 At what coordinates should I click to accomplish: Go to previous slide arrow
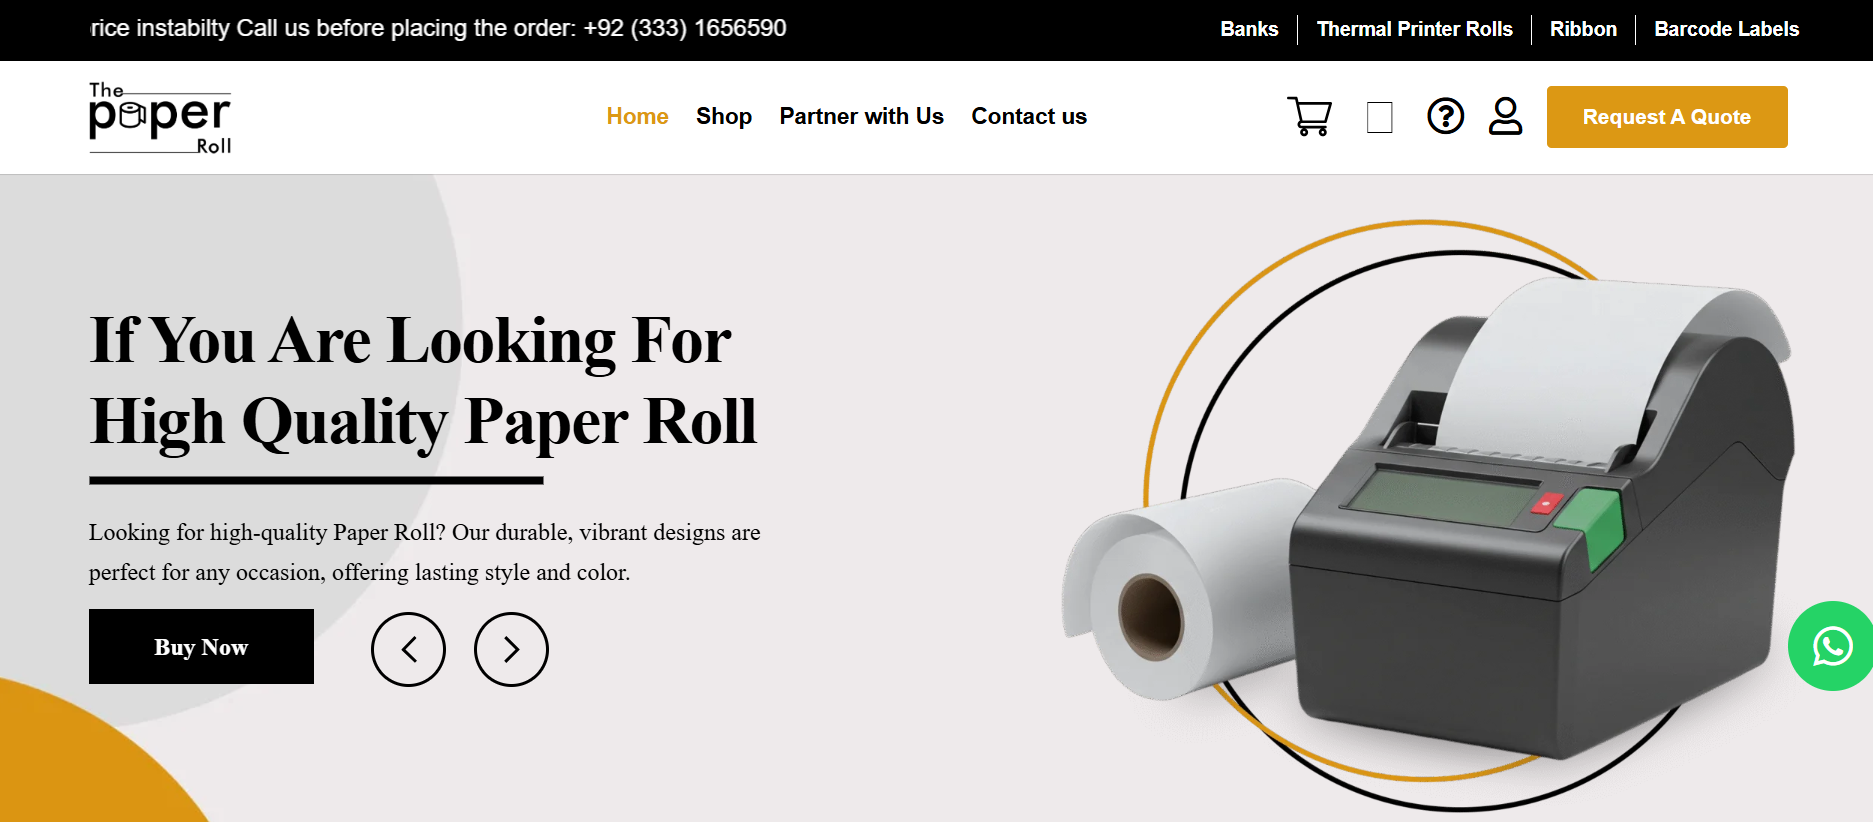pyautogui.click(x=408, y=650)
